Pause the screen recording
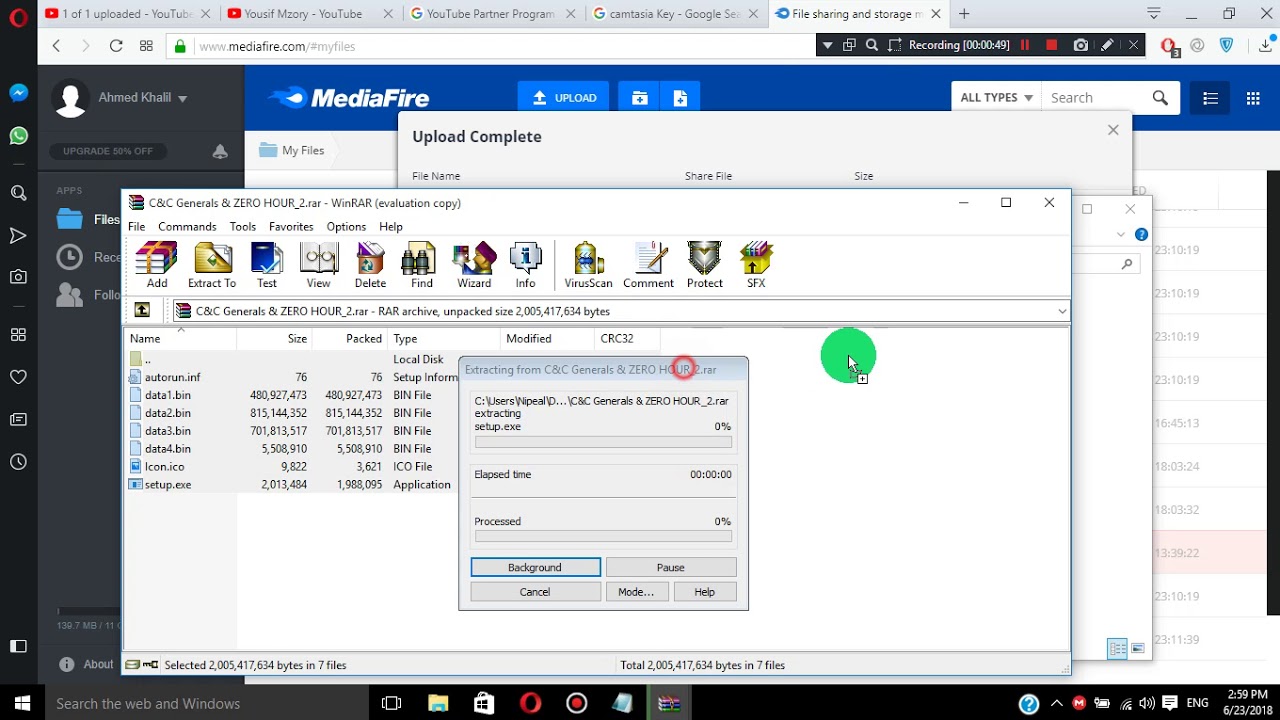This screenshot has width=1280, height=720. tap(1024, 45)
